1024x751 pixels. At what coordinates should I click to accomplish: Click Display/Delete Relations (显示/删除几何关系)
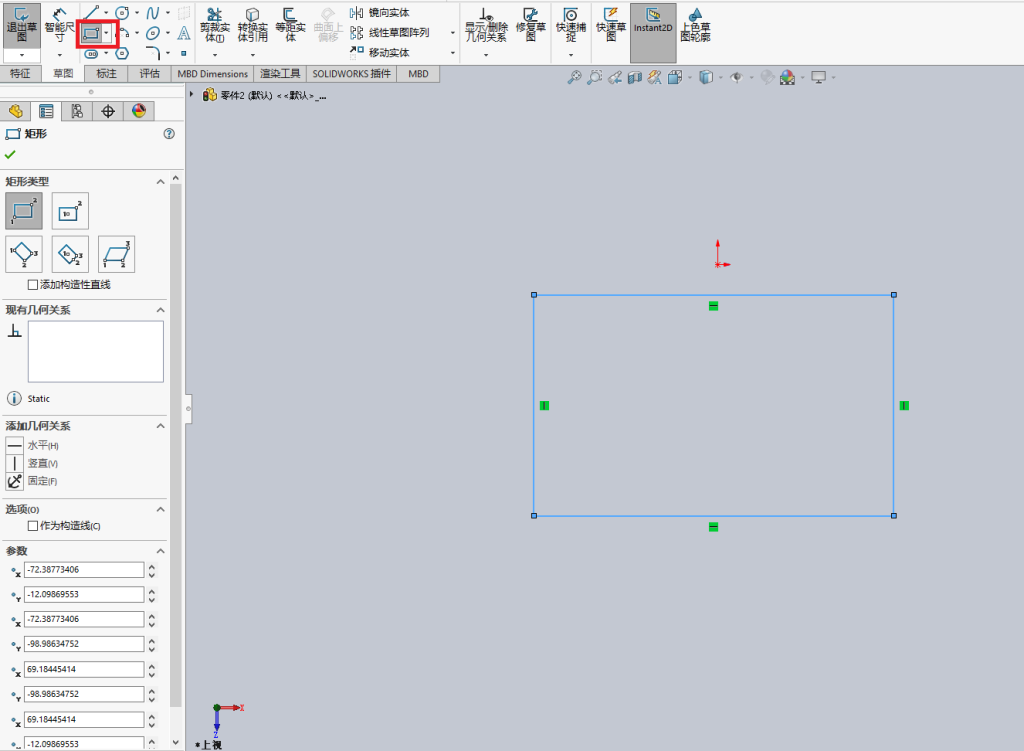click(486, 25)
